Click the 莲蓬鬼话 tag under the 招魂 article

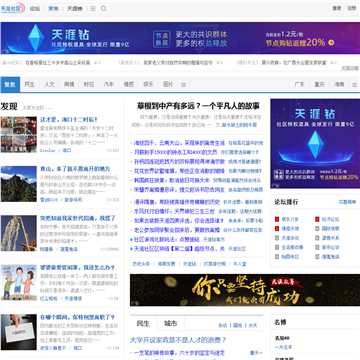coord(69,249)
